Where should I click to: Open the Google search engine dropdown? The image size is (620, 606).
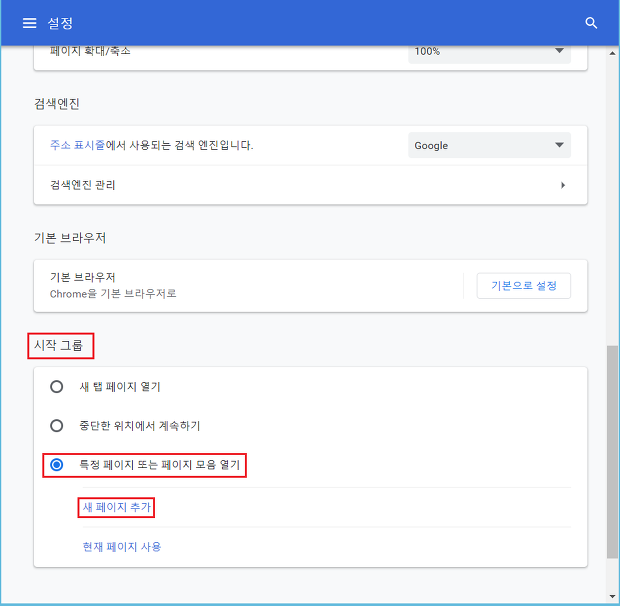pyautogui.click(x=489, y=145)
